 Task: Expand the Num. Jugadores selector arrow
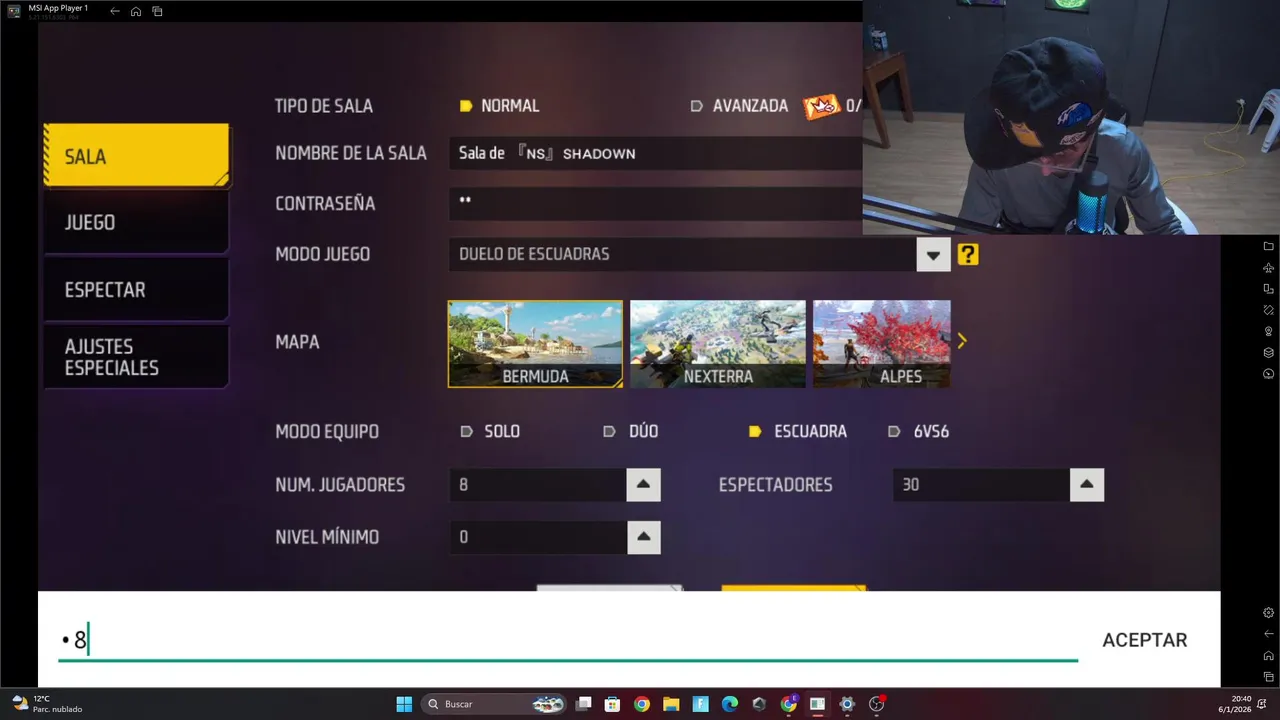click(x=643, y=485)
